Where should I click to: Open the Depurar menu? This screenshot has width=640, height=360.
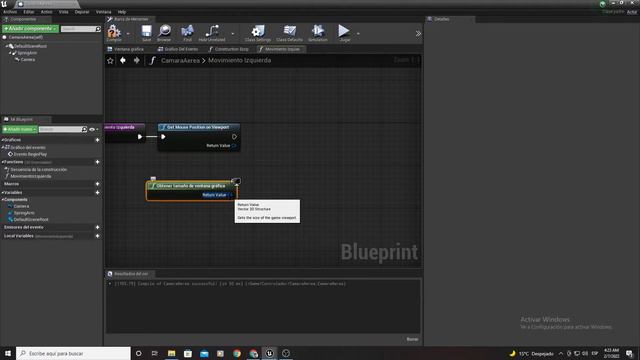pyautogui.click(x=82, y=12)
